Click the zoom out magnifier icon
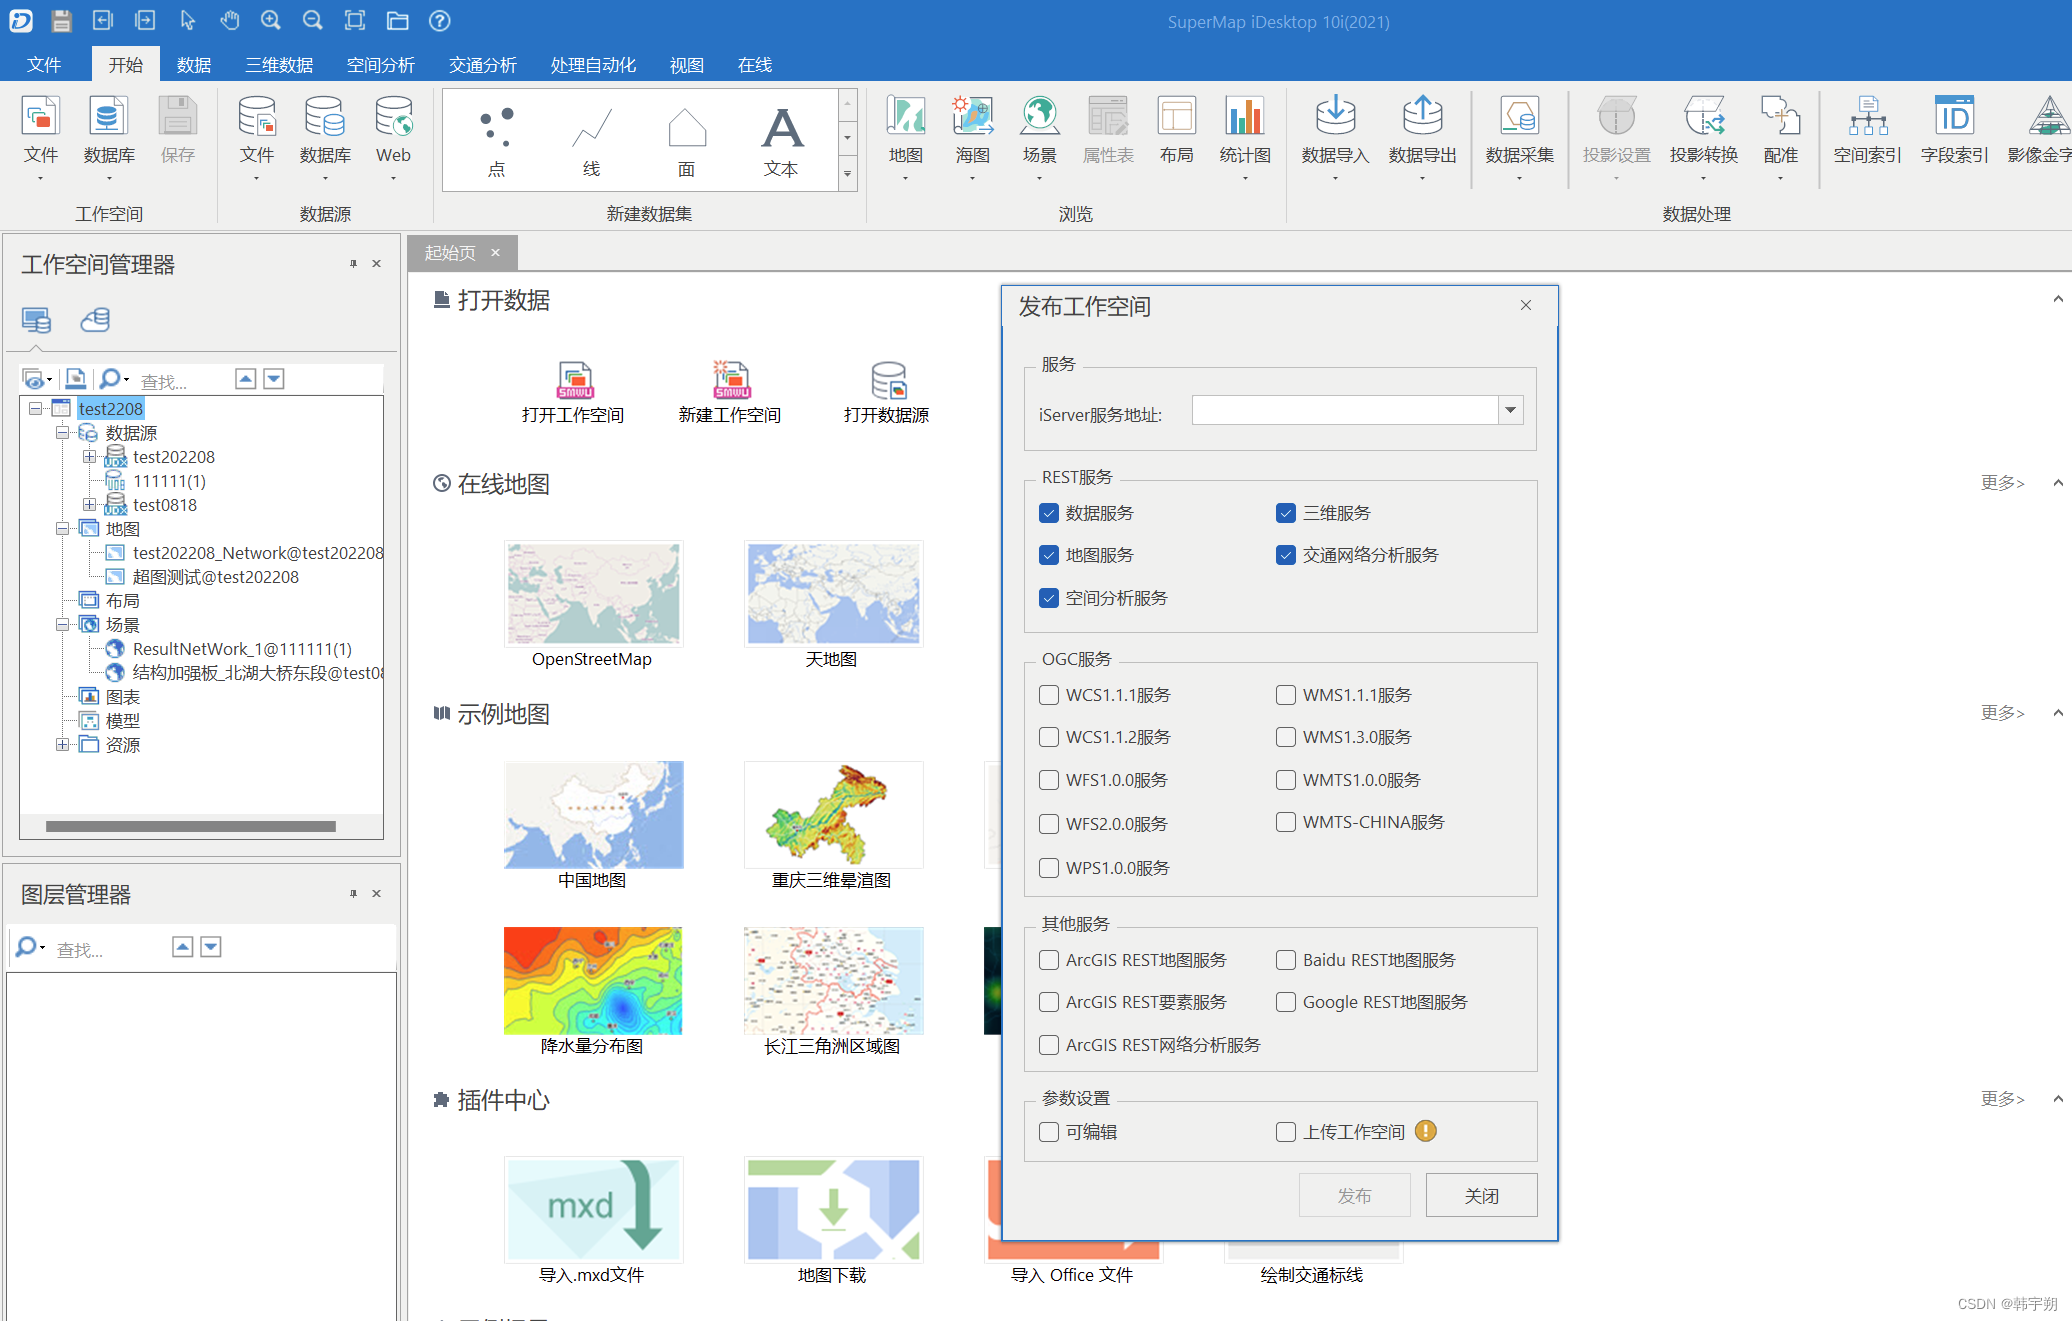This screenshot has width=2072, height=1321. pos(313,20)
